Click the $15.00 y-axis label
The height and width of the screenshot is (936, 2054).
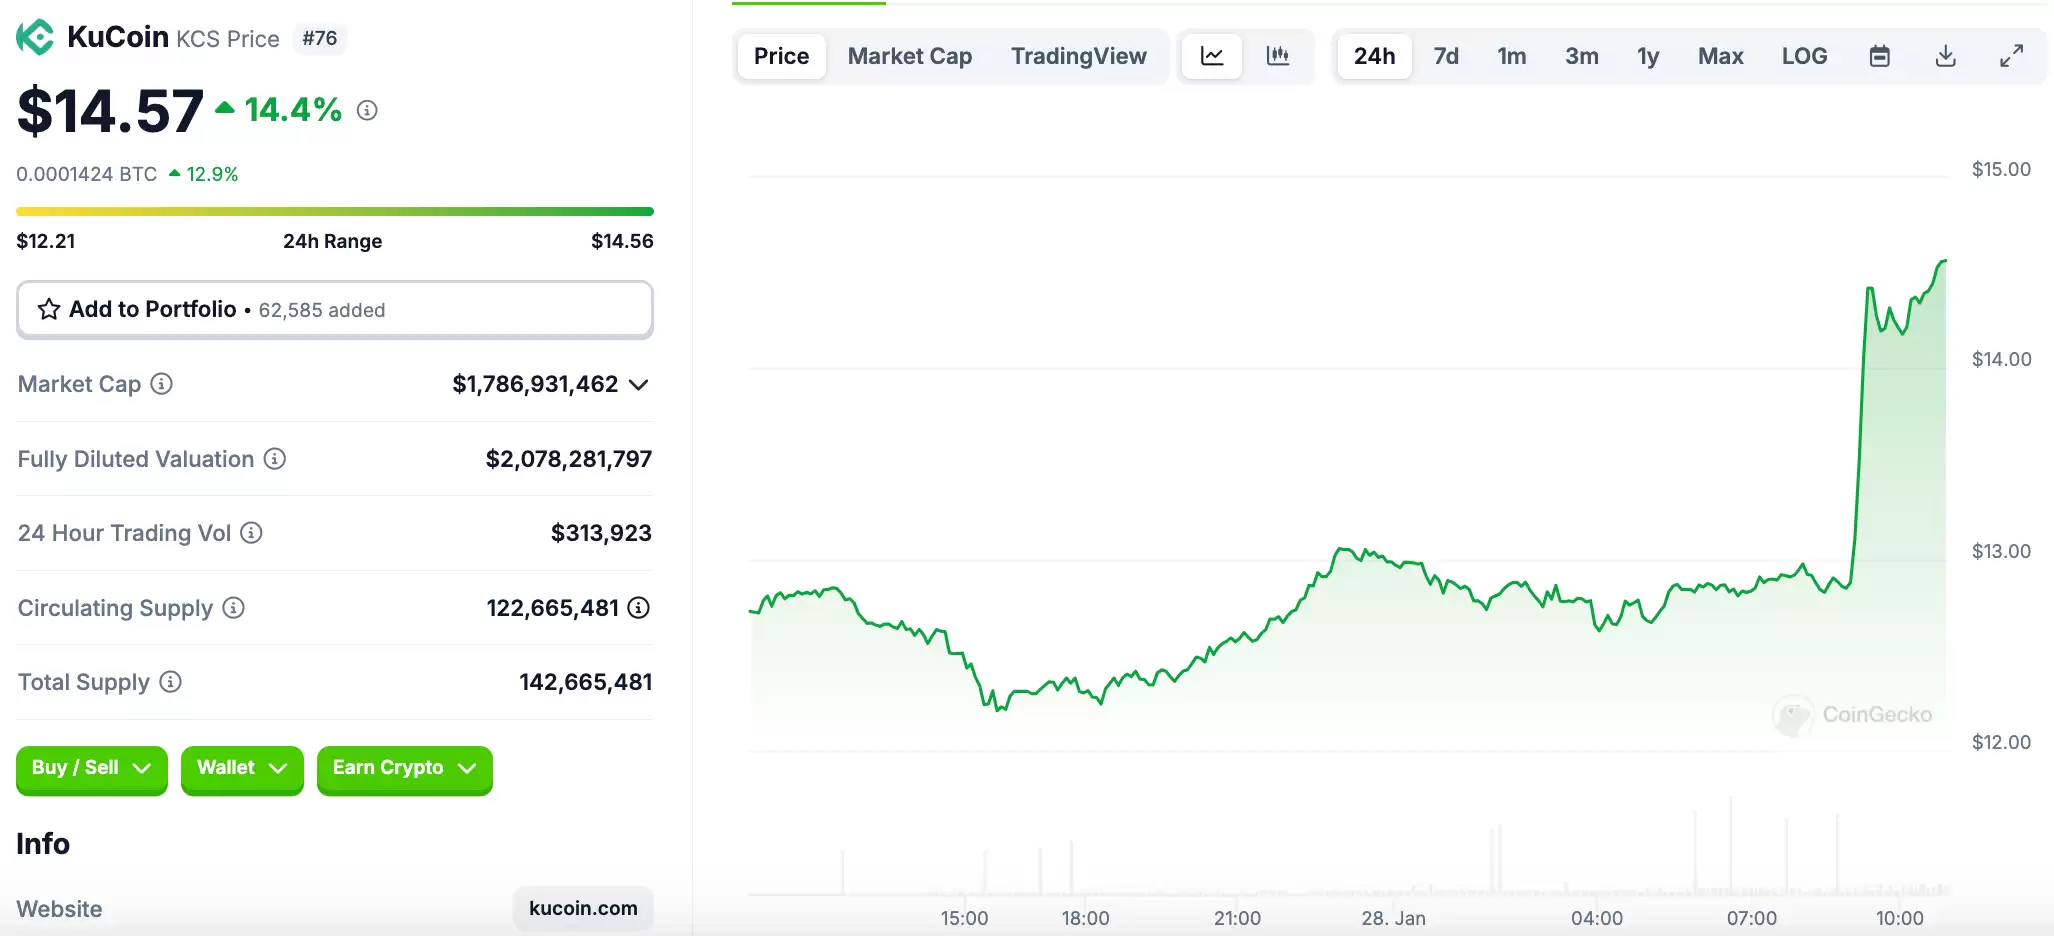[2001, 169]
